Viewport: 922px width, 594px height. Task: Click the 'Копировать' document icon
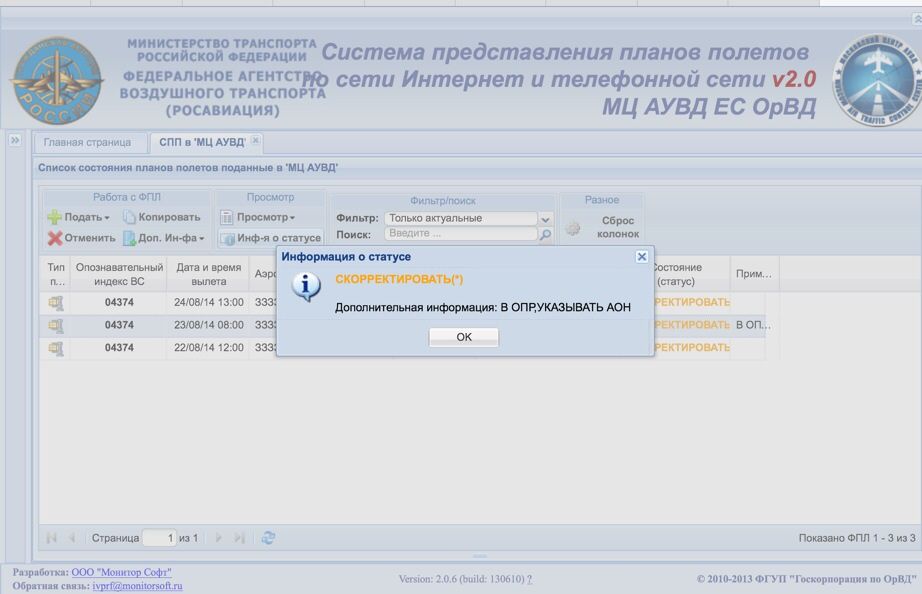pos(129,217)
